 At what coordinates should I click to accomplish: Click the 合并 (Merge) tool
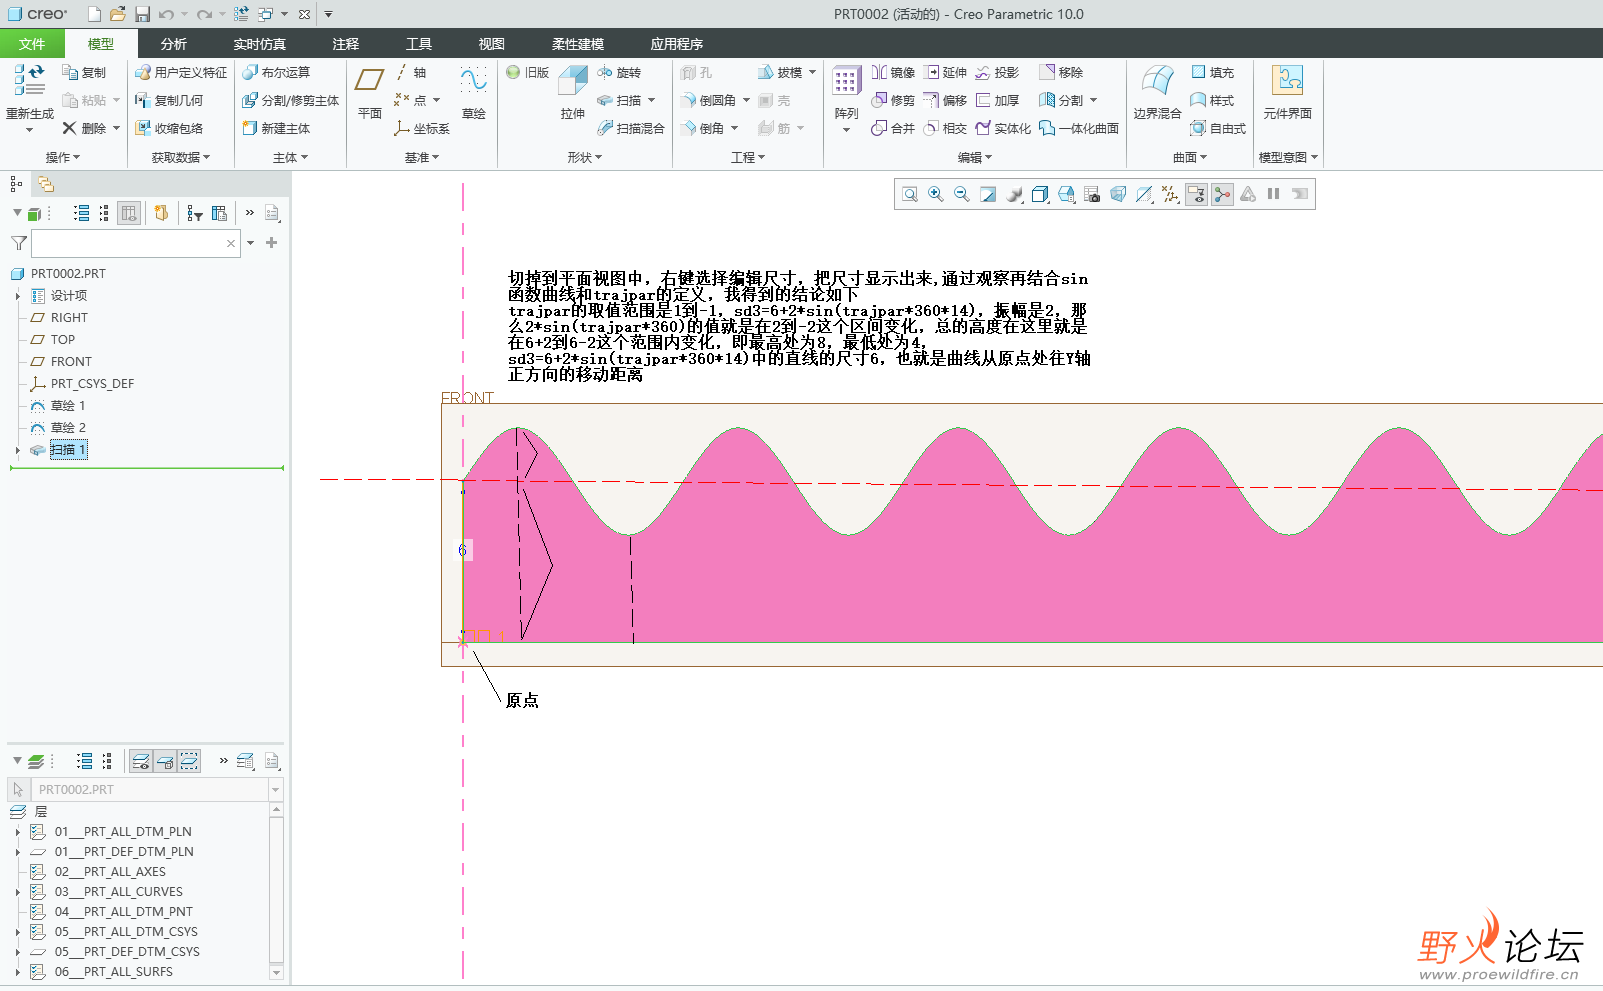pos(893,128)
